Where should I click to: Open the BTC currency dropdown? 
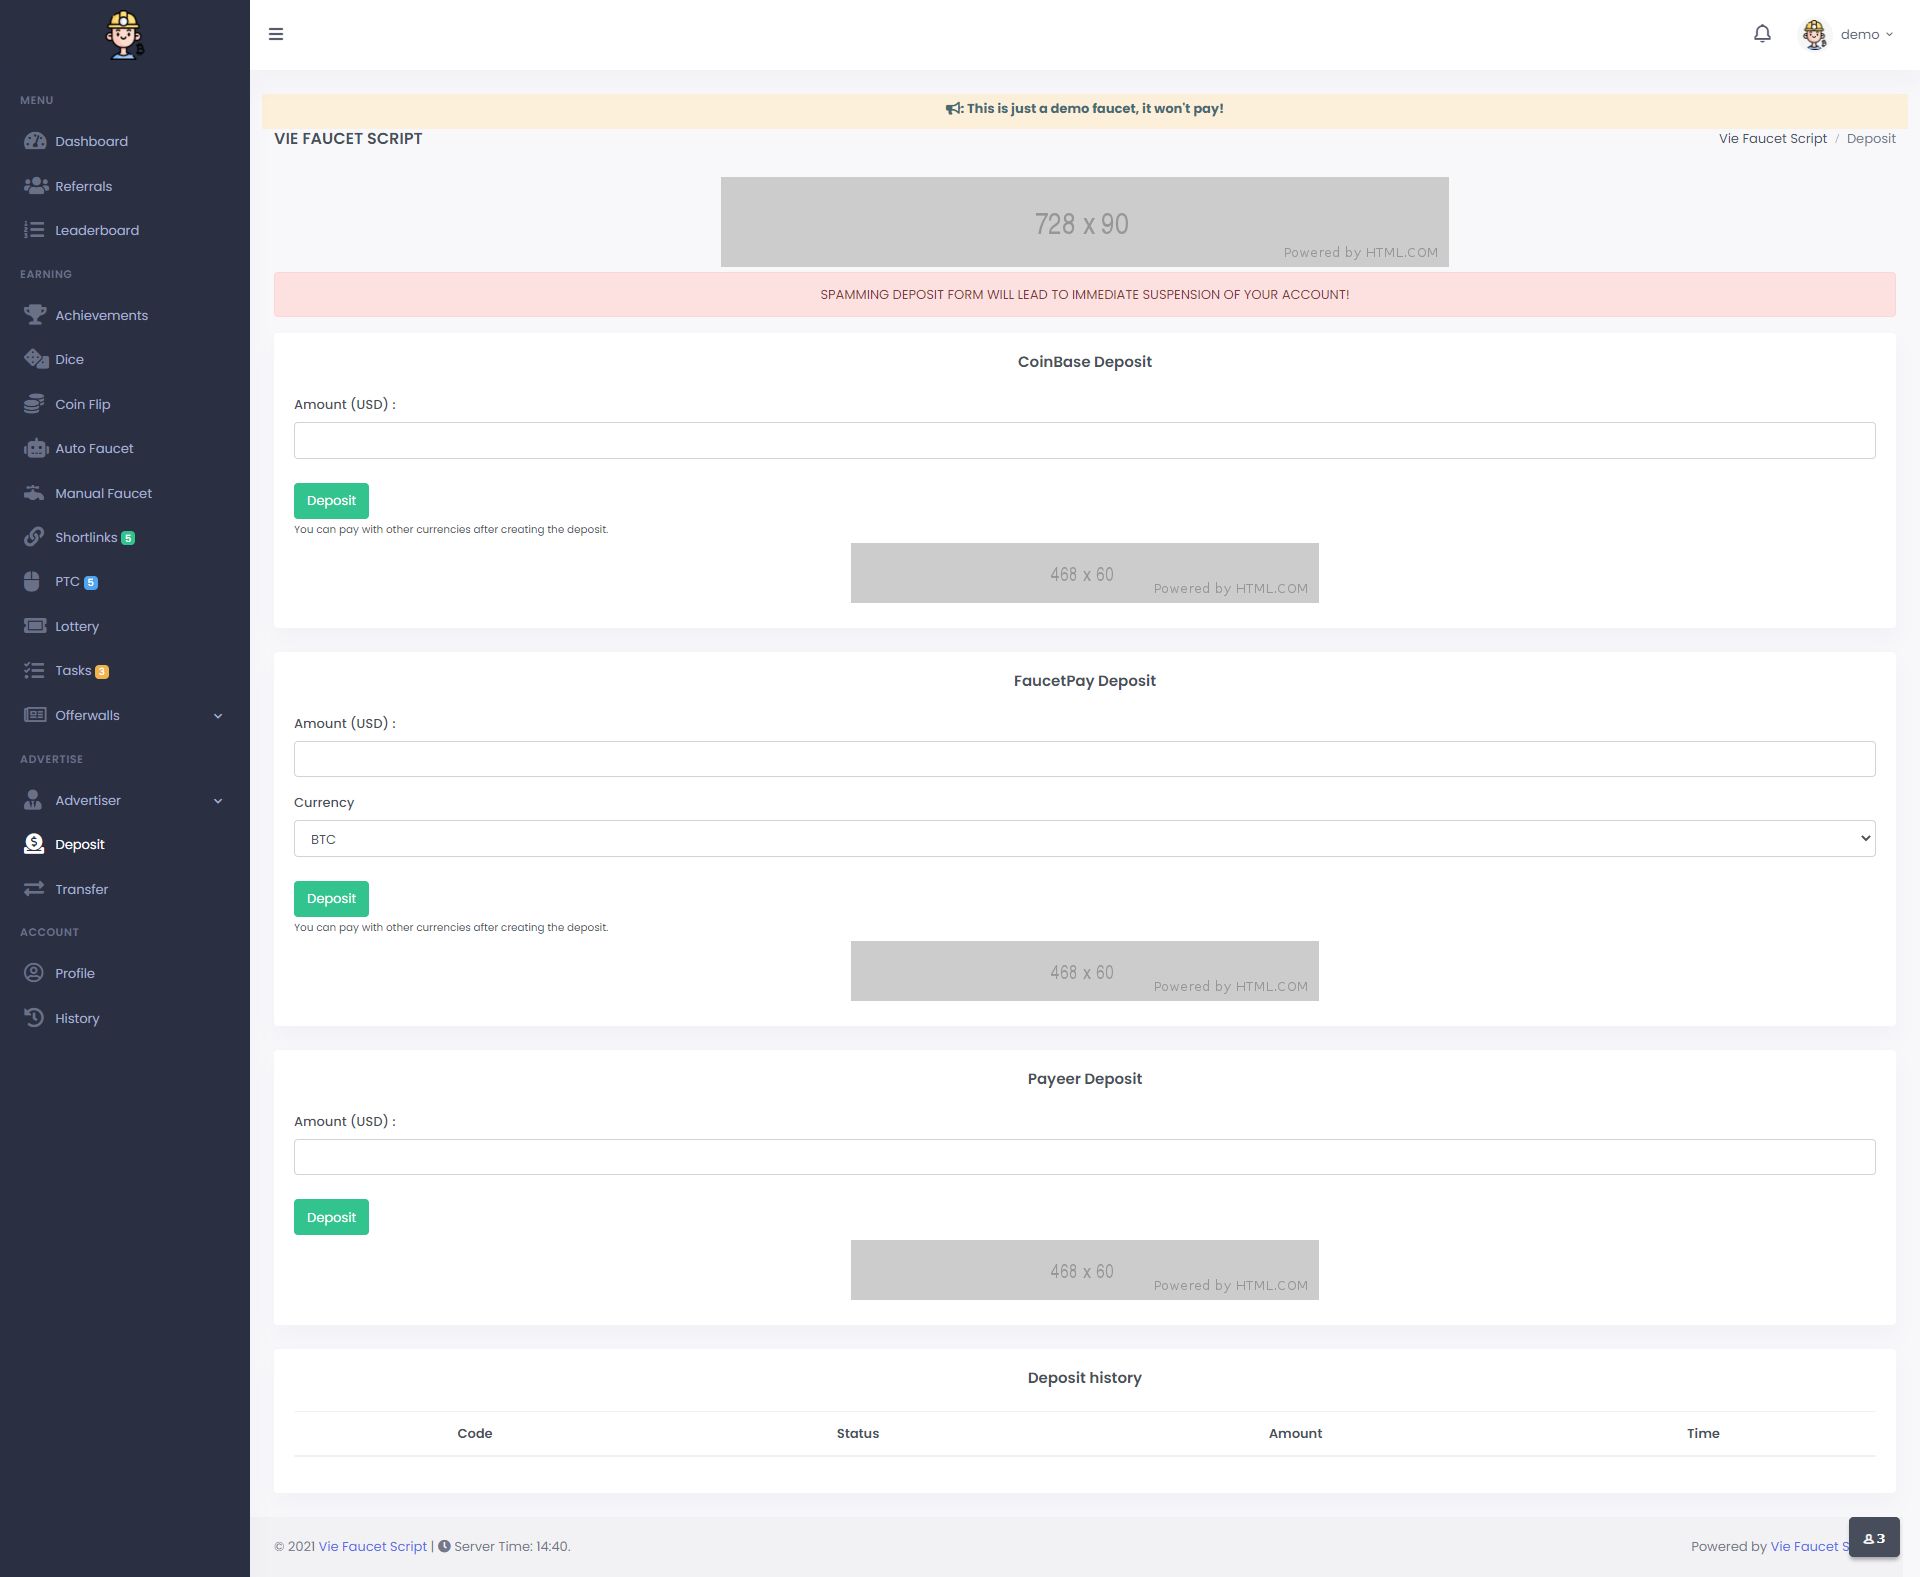coord(1084,839)
